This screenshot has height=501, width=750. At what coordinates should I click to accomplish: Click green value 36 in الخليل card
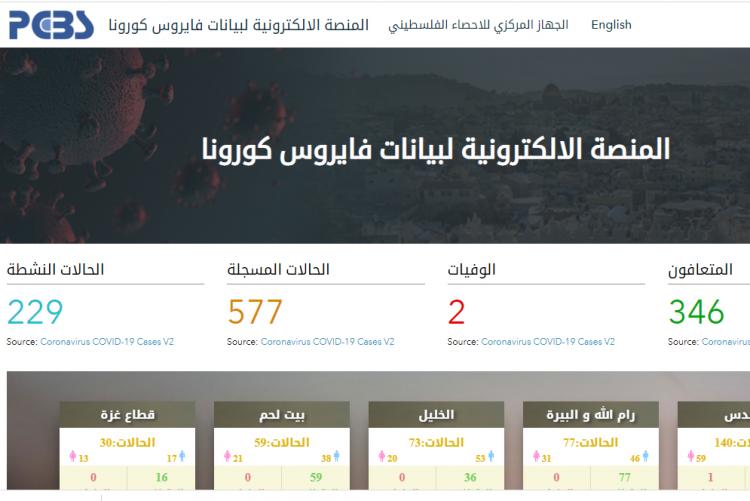[x=470, y=477]
